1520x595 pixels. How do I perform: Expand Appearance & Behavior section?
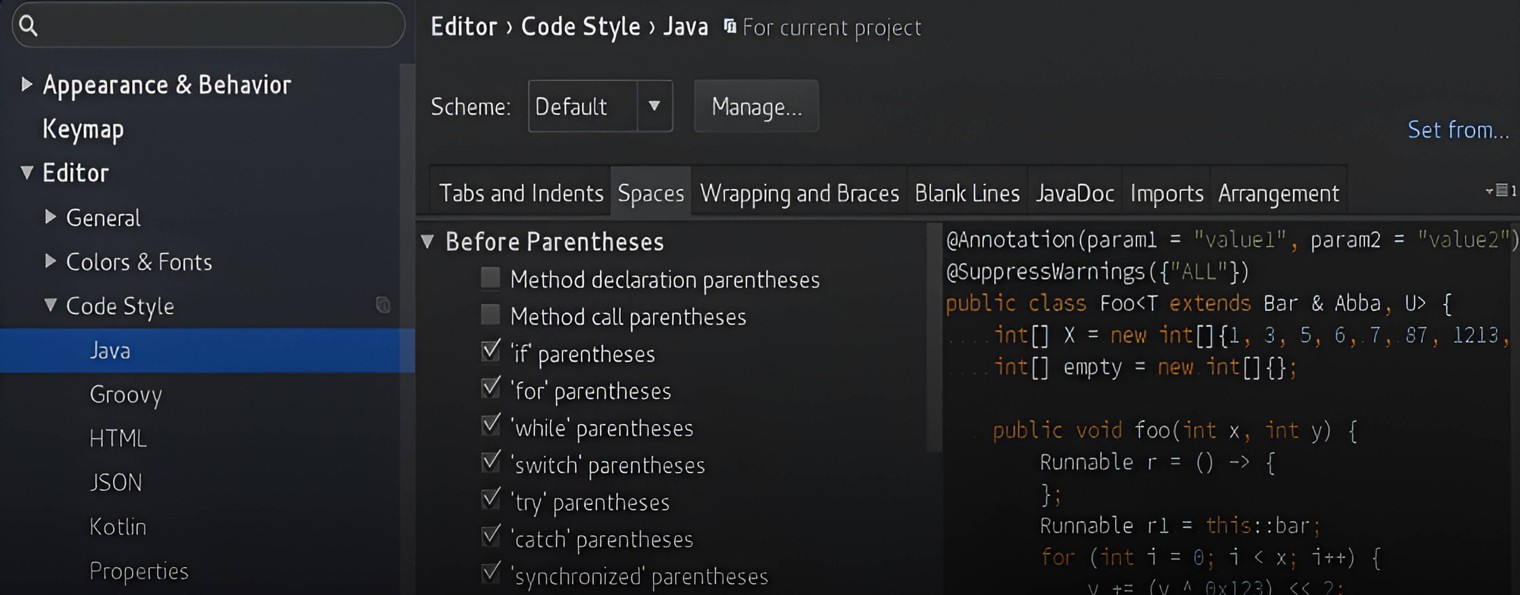tap(27, 85)
